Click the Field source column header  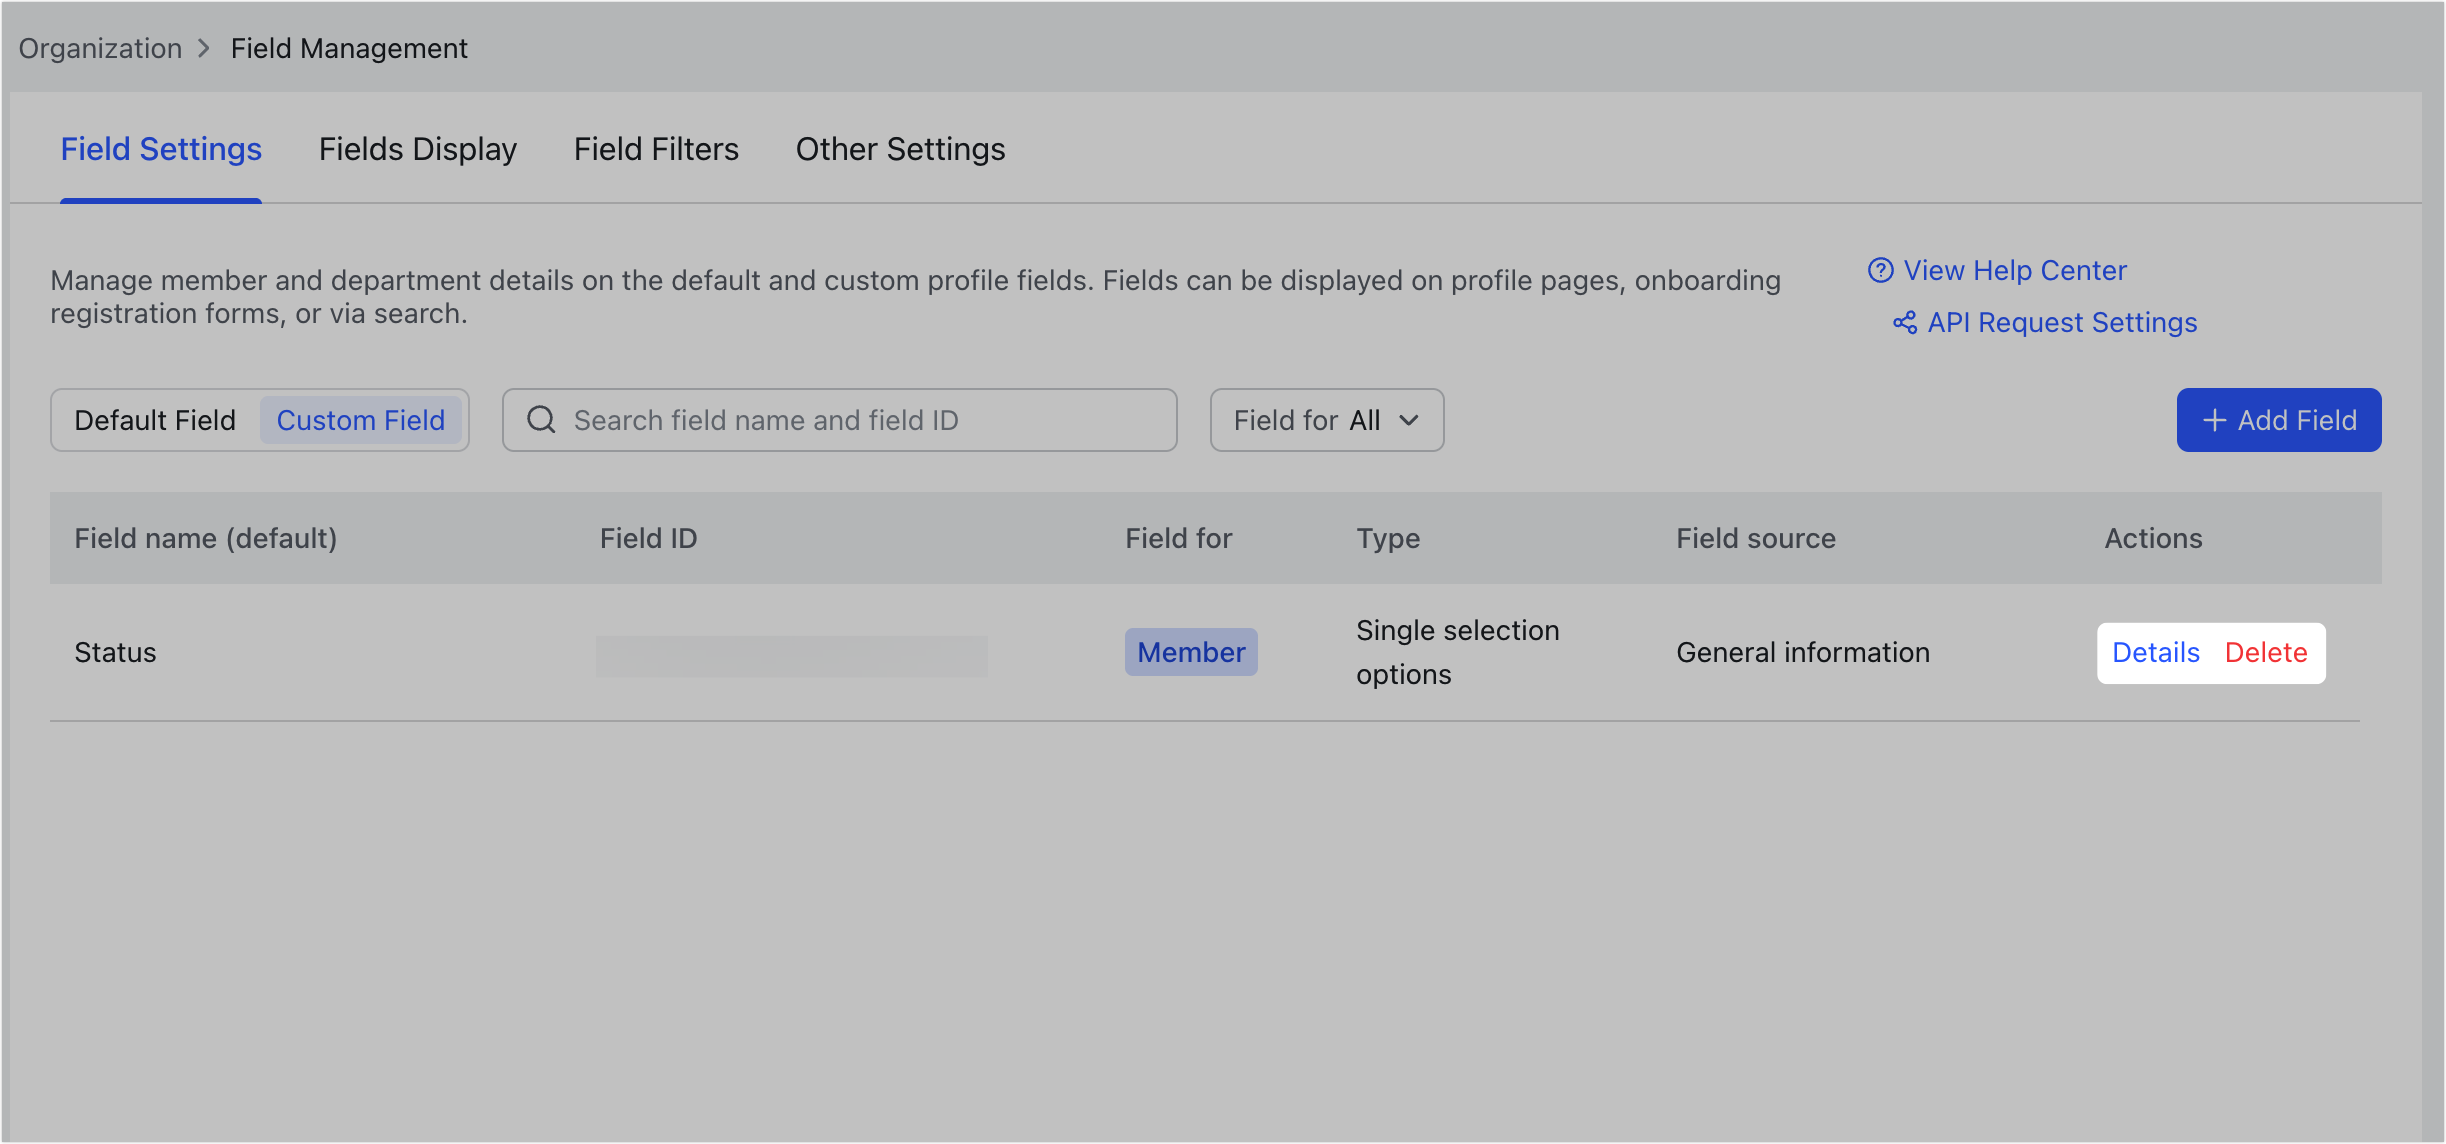[x=1756, y=538]
